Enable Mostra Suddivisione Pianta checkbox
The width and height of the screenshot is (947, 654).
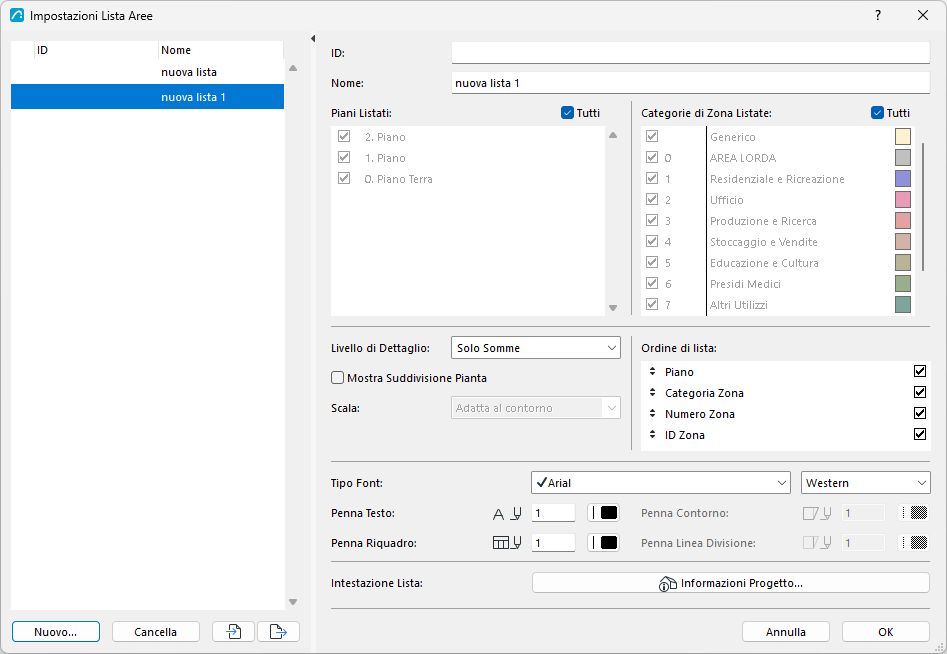[338, 378]
